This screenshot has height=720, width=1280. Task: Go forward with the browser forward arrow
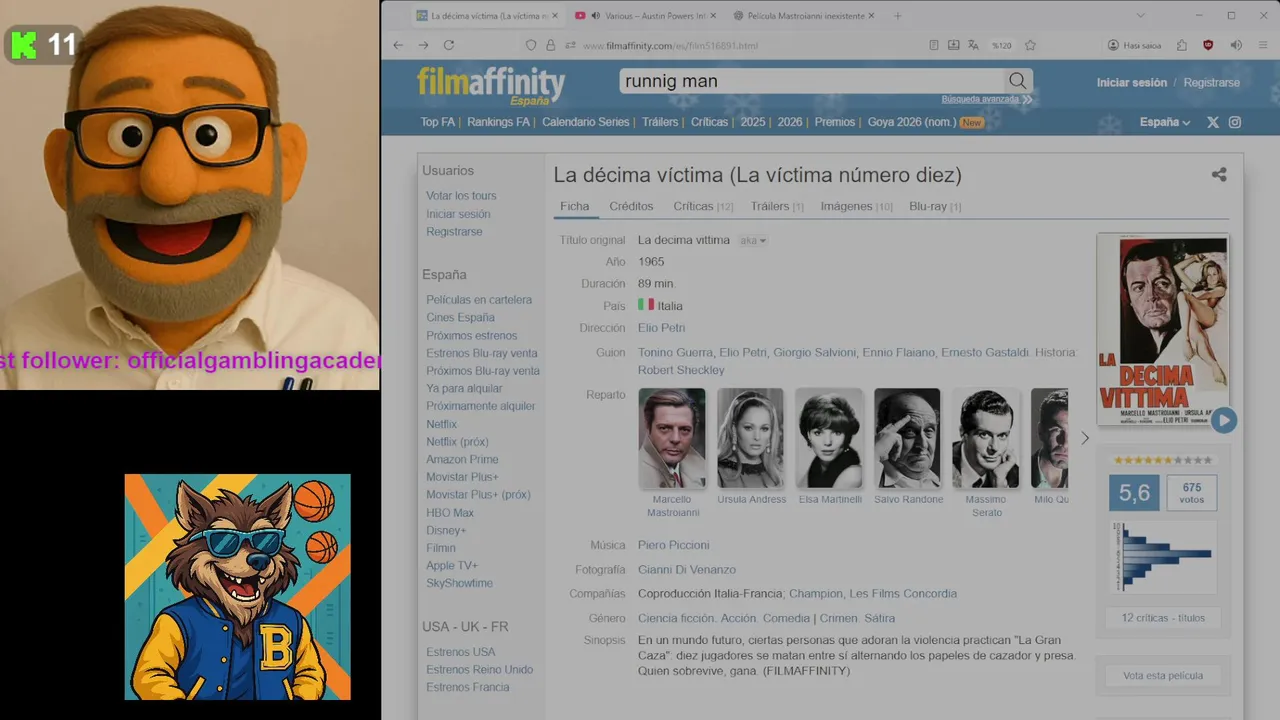pyautogui.click(x=423, y=45)
